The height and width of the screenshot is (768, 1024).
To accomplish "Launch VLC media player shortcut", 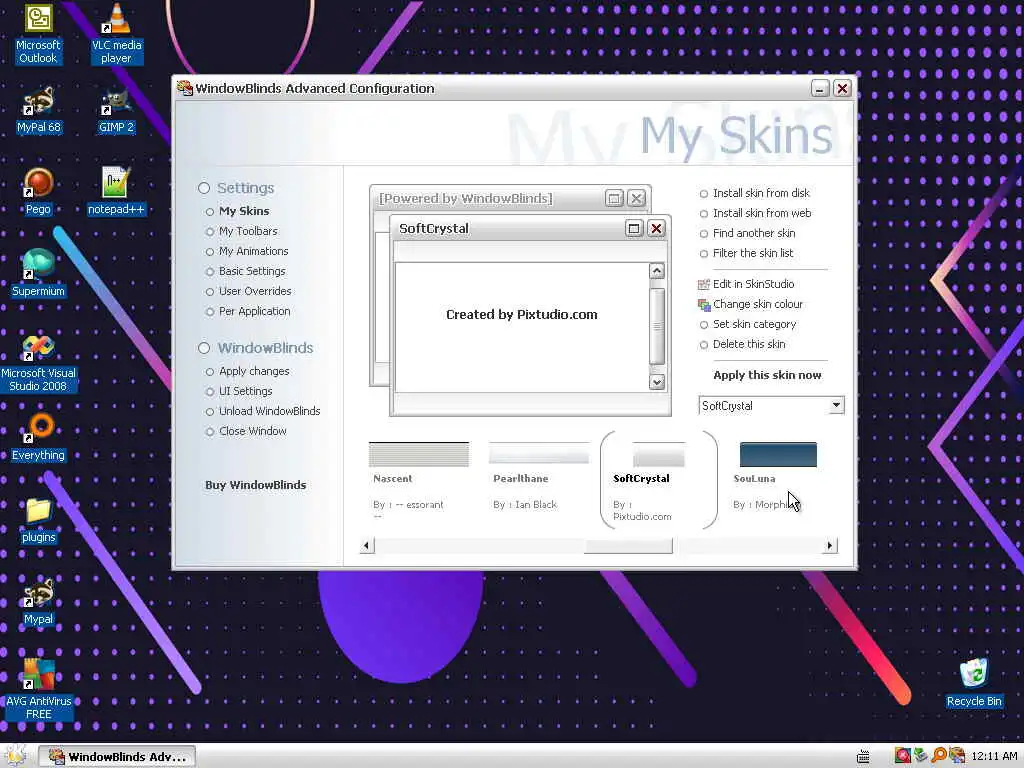I will coord(116,33).
